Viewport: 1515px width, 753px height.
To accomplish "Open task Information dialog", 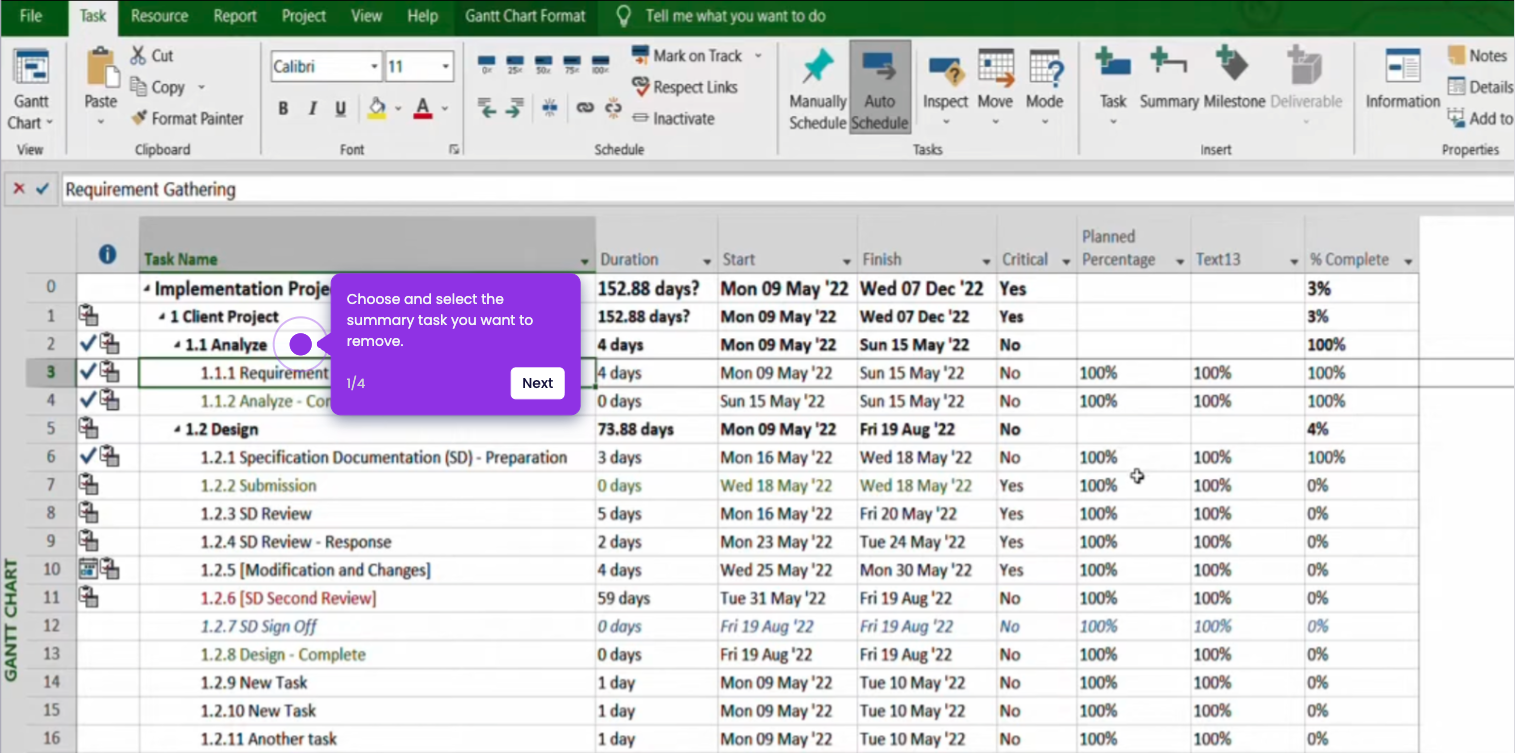I will [1403, 80].
